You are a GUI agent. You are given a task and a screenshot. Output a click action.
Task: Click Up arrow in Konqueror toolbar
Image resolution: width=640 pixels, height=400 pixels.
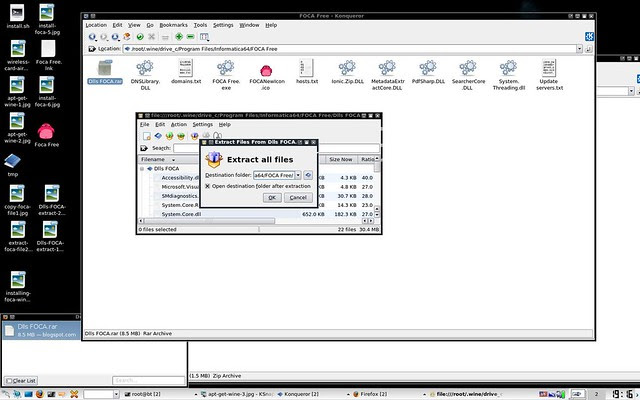(x=115, y=37)
